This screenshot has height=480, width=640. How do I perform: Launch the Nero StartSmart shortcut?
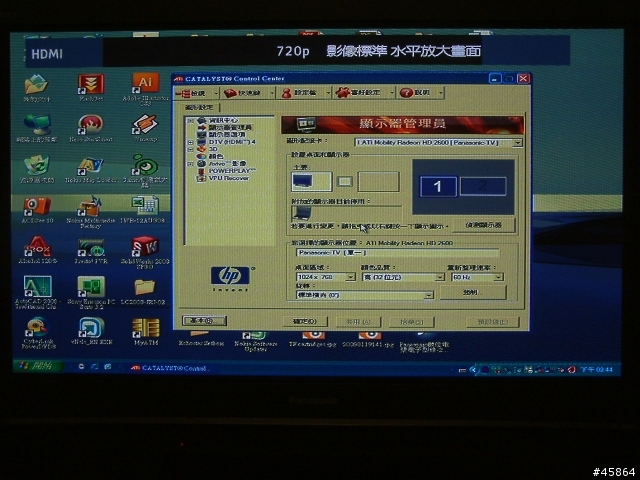91,128
